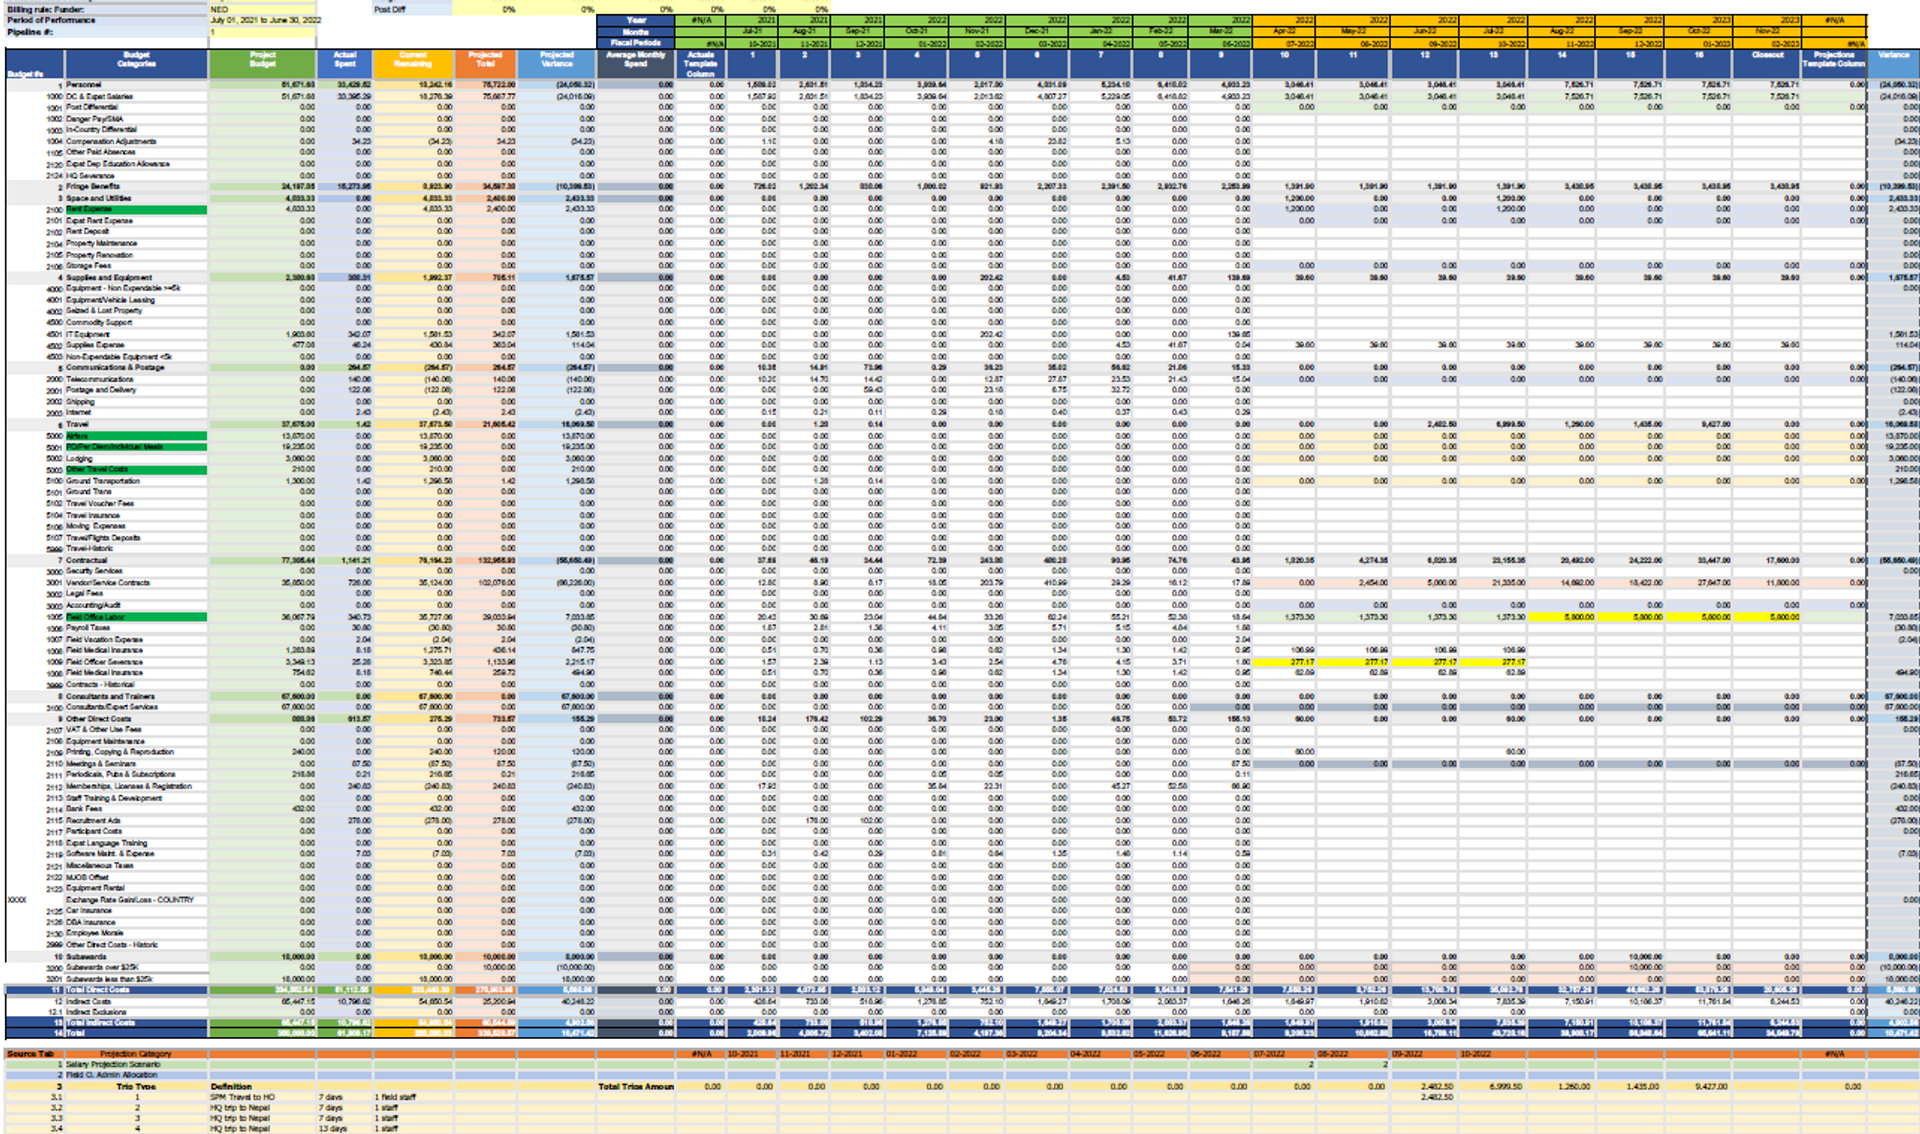Click the Period of Performance date cell
Image resolution: width=1920 pixels, height=1134 pixels.
[266, 20]
